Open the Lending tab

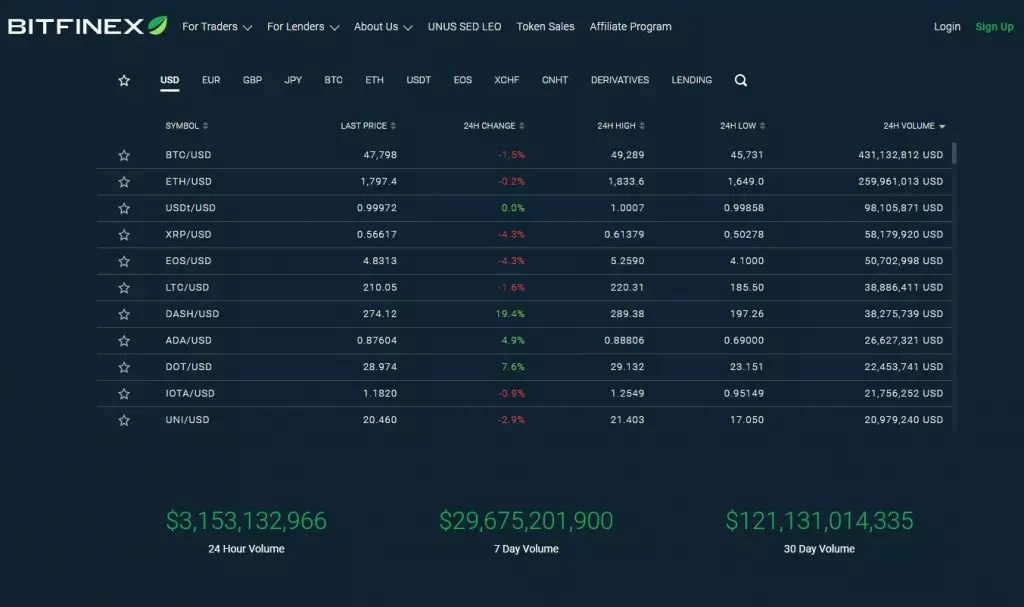coord(692,80)
